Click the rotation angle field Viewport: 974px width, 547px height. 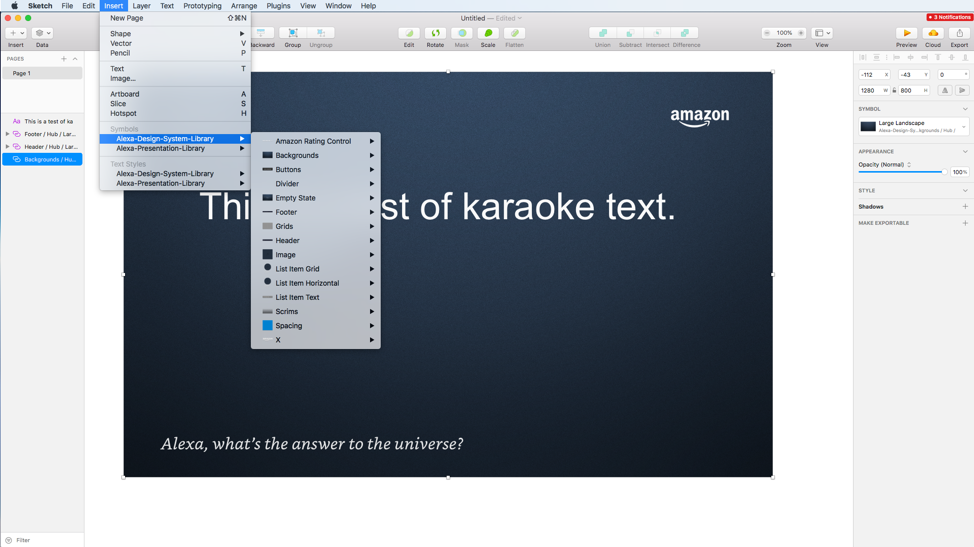pyautogui.click(x=954, y=75)
